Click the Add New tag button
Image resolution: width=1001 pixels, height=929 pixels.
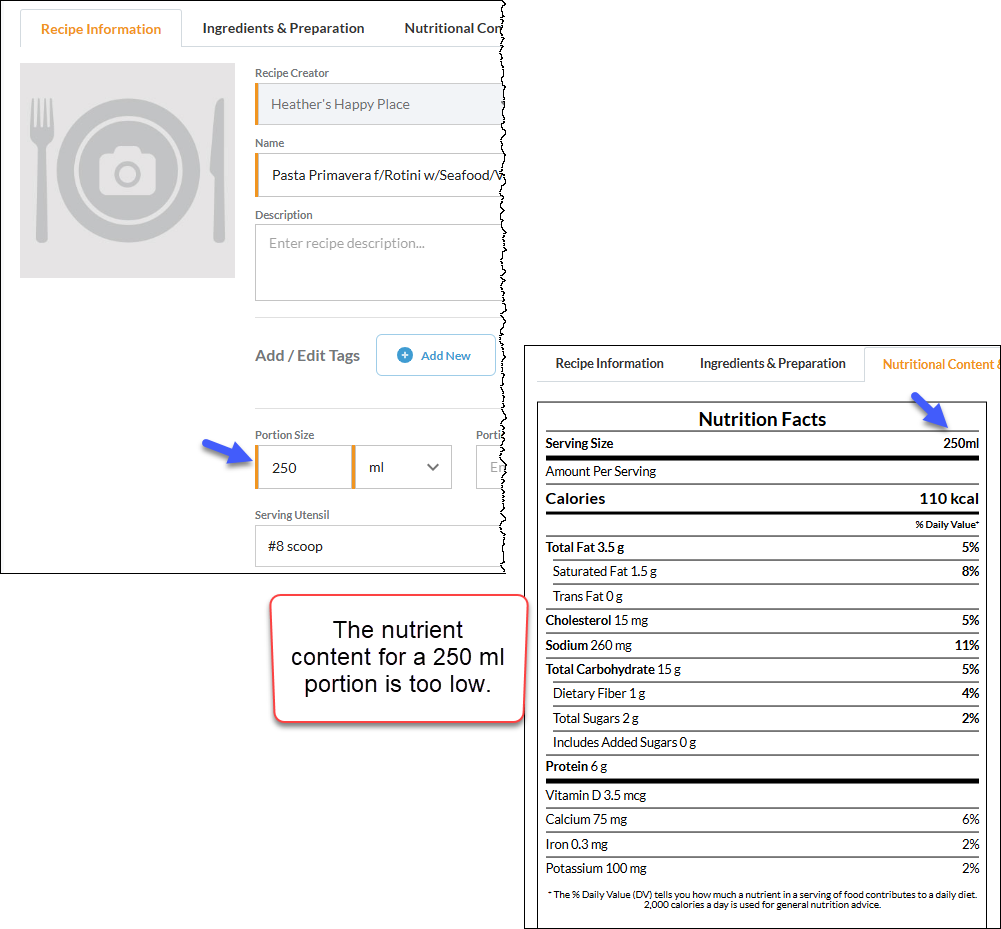point(436,355)
